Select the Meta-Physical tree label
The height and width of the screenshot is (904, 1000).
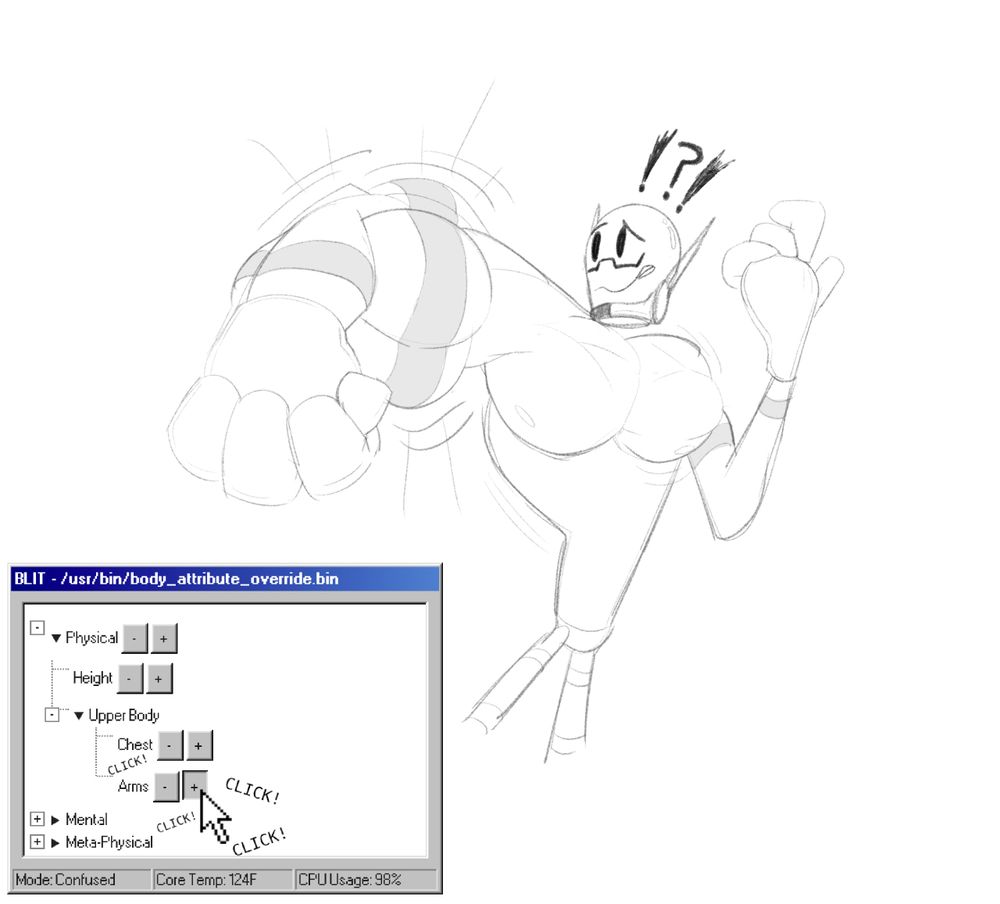[x=109, y=842]
